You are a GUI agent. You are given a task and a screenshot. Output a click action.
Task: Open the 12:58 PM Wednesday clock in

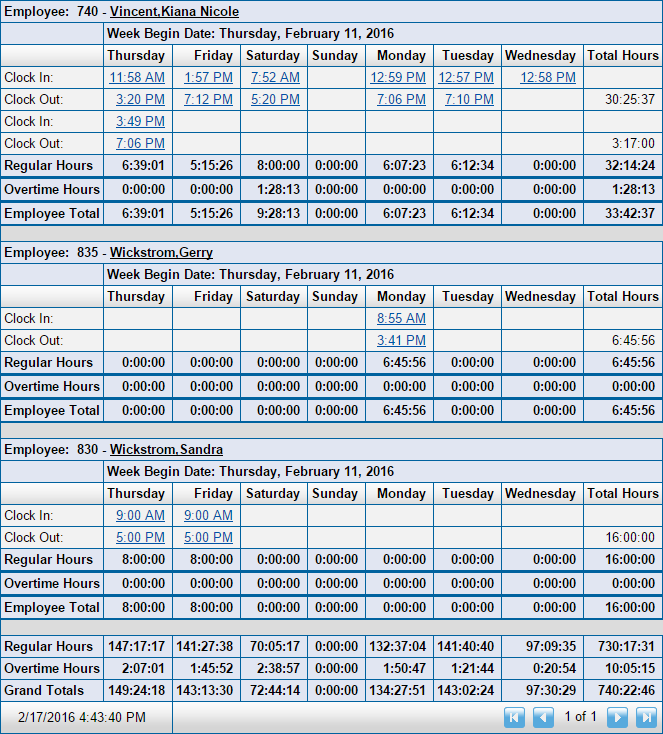pos(548,78)
